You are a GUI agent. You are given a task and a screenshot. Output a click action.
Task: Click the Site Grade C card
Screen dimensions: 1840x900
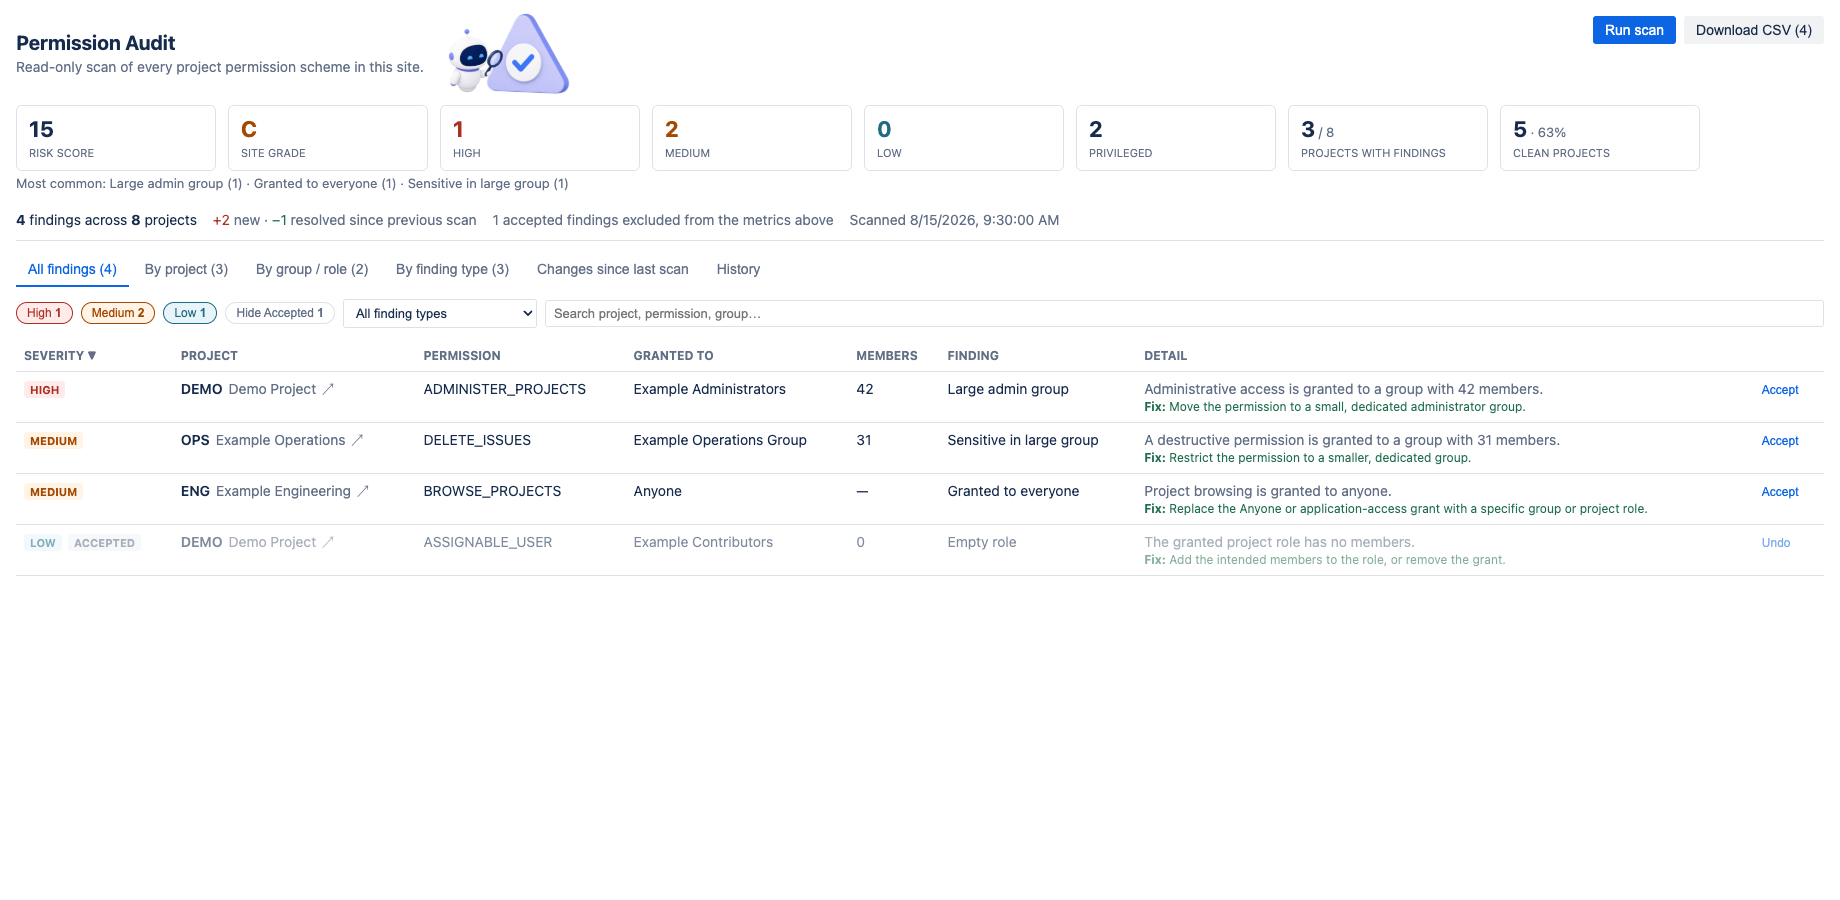pyautogui.click(x=328, y=138)
